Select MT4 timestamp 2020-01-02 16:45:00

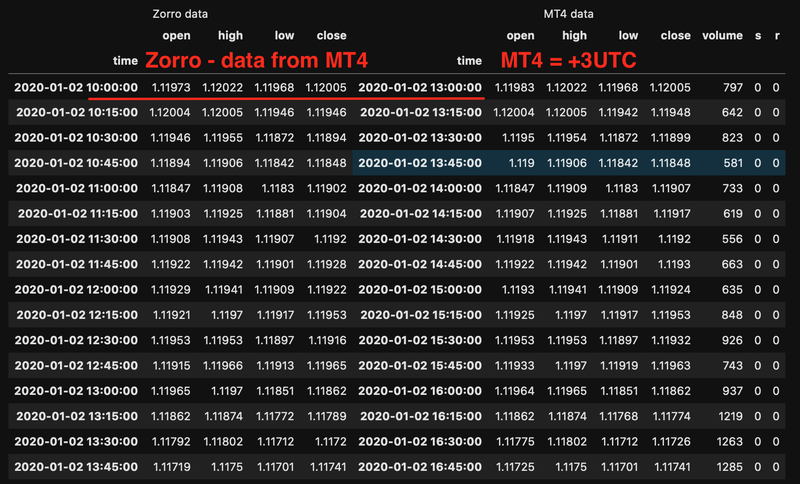click(x=420, y=465)
